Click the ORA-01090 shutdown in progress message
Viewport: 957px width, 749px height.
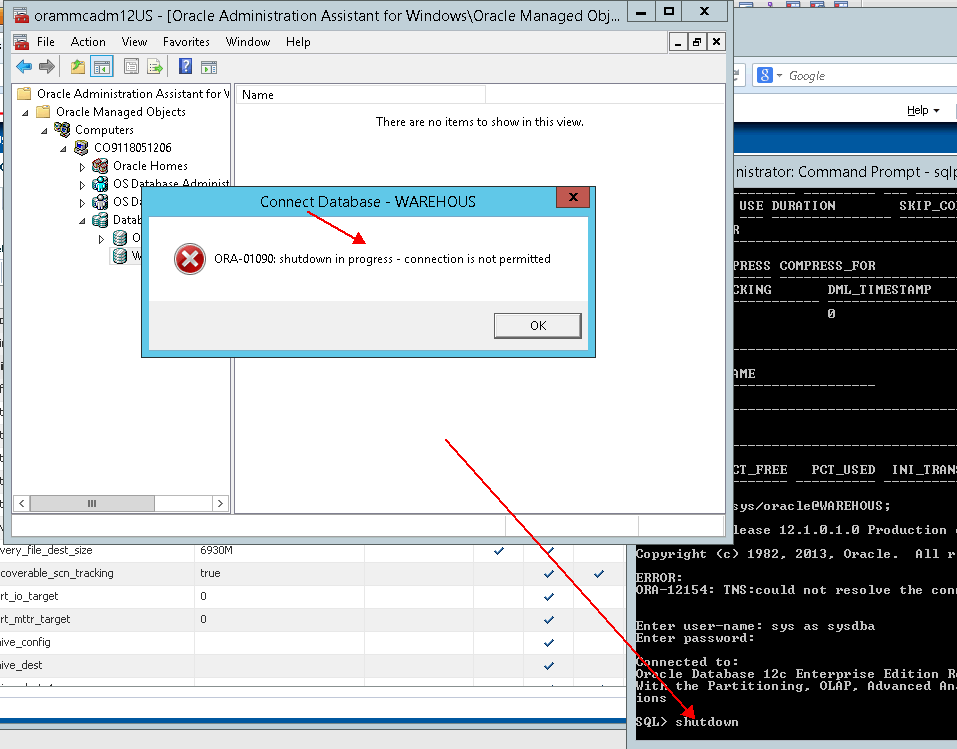coord(382,259)
